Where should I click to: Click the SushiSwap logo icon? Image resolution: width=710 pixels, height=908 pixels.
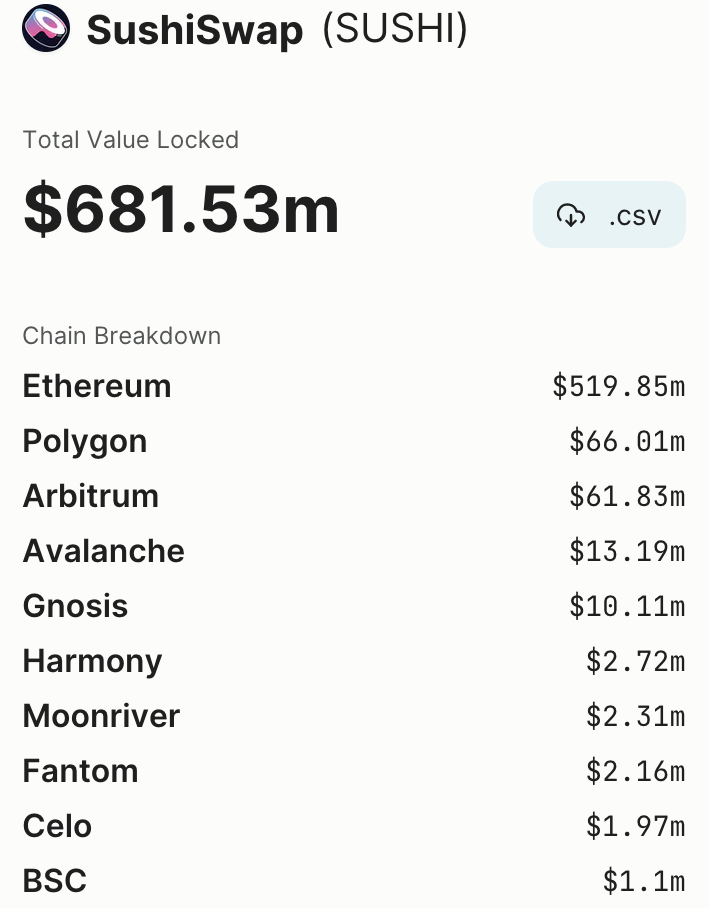pyautogui.click(x=45, y=30)
